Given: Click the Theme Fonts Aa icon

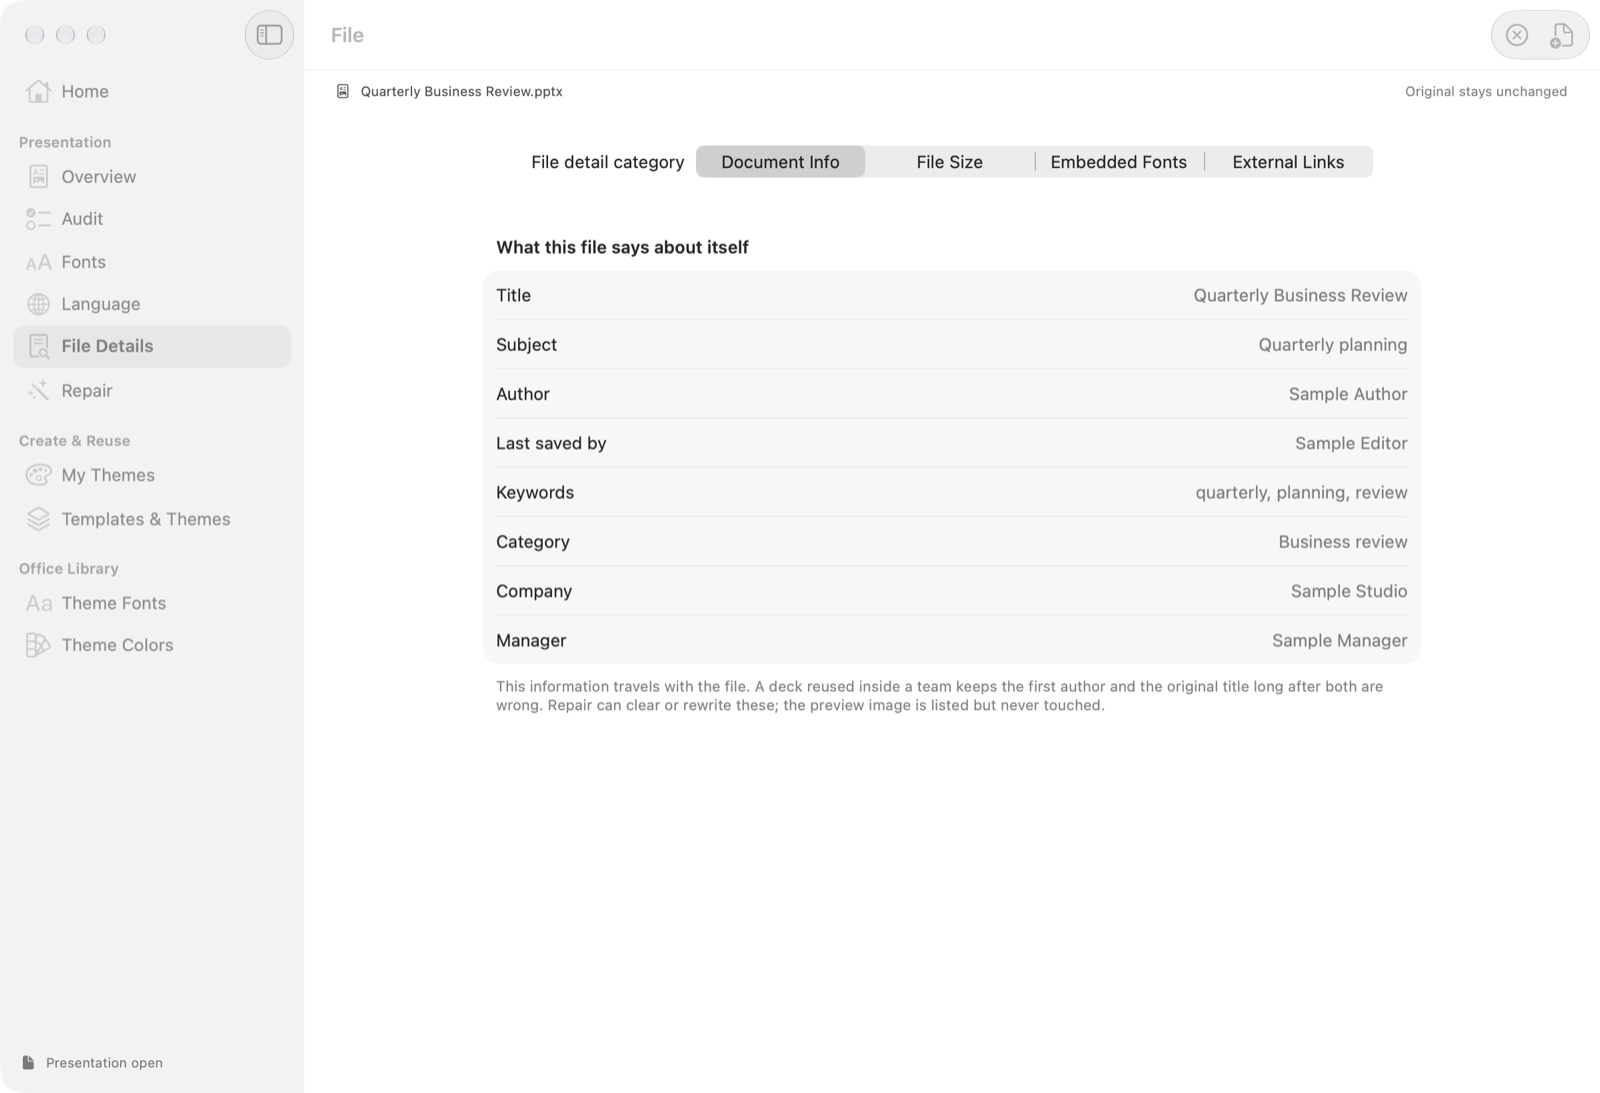Looking at the screenshot, I should [38, 603].
